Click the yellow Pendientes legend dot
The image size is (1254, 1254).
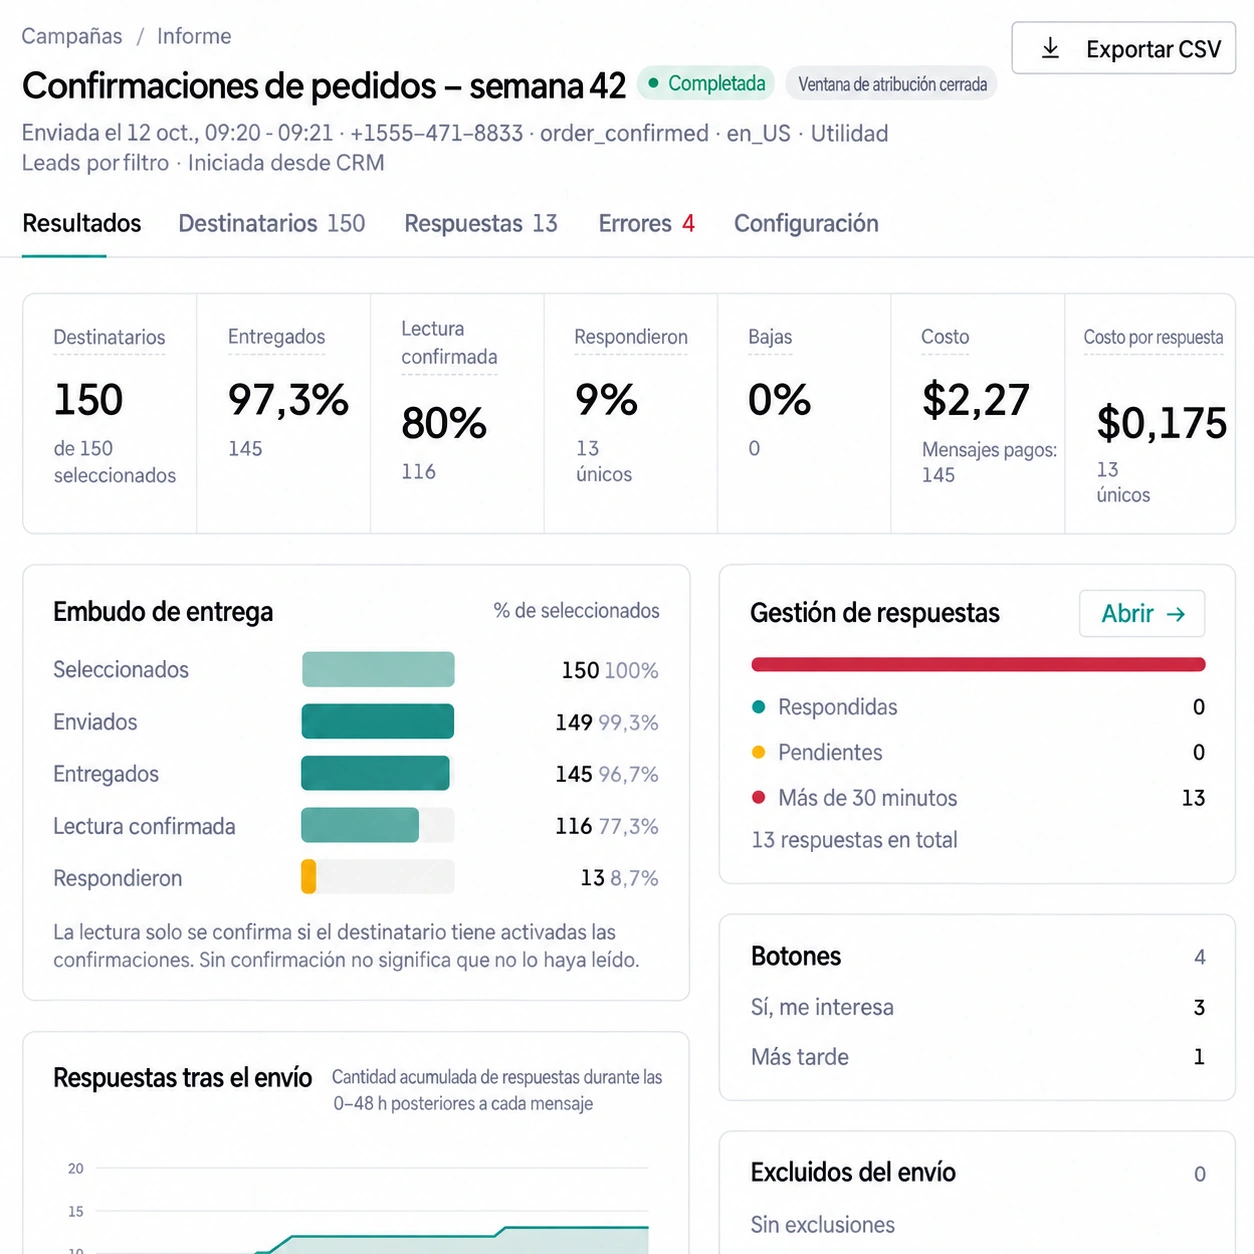coord(758,752)
